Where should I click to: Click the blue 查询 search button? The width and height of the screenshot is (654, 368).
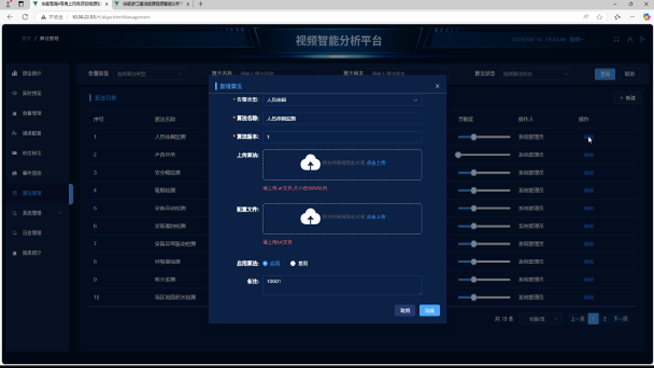coord(605,74)
